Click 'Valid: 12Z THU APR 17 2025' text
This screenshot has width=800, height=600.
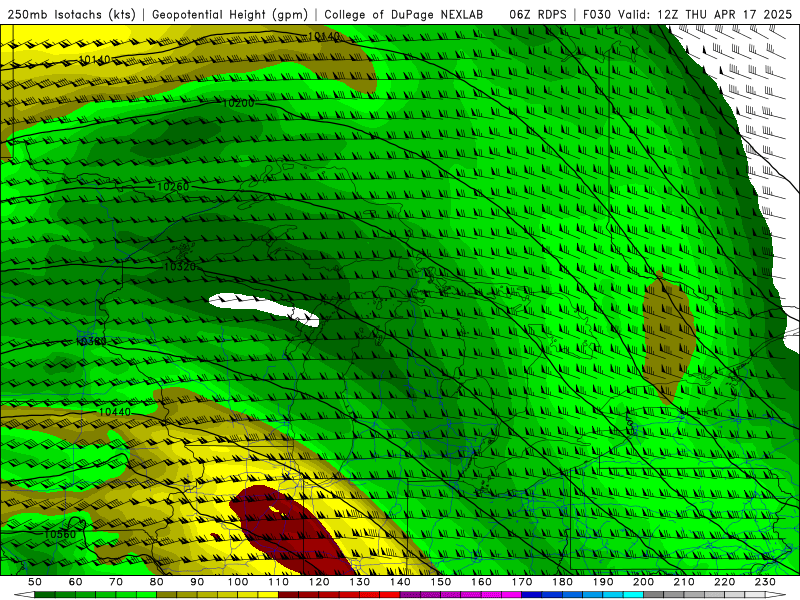(705, 15)
